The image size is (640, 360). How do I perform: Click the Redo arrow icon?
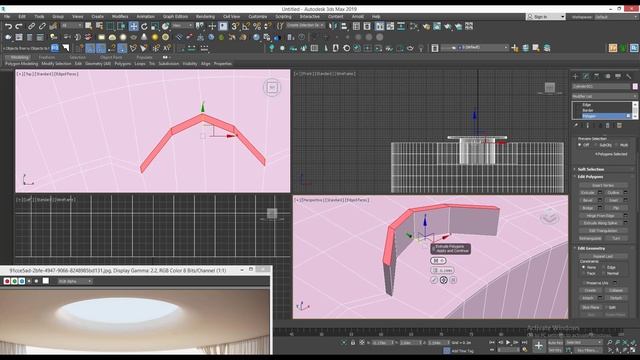[x=19, y=27]
